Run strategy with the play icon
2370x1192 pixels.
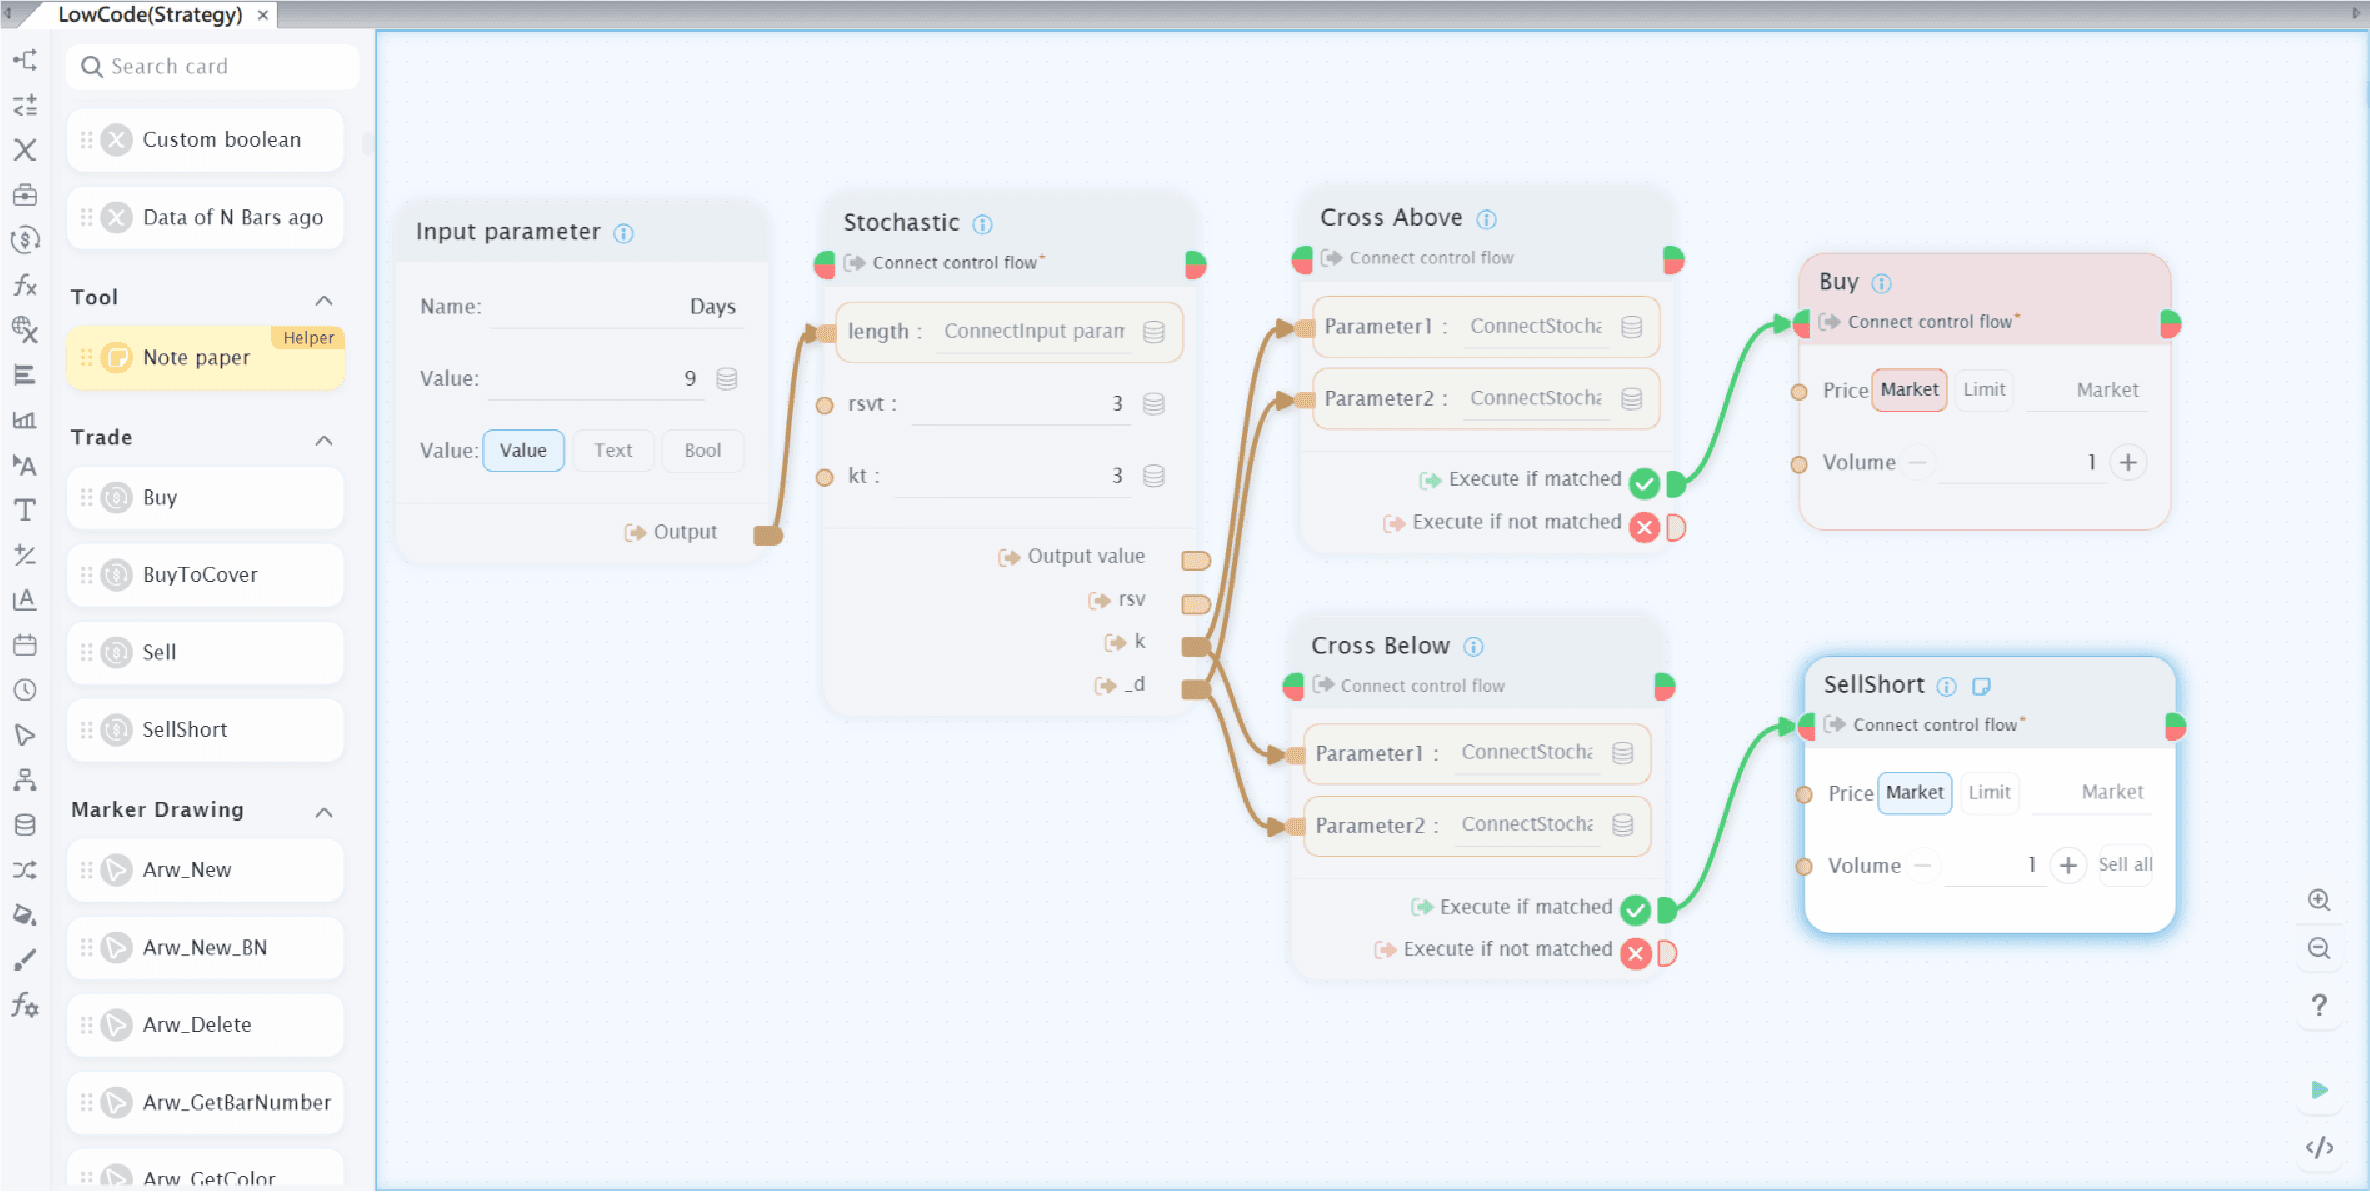2319,1090
